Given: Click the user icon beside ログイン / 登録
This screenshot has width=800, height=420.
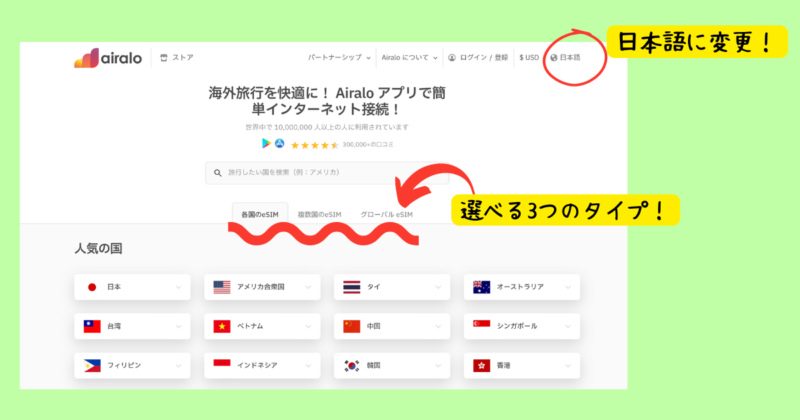Looking at the screenshot, I should (452, 58).
